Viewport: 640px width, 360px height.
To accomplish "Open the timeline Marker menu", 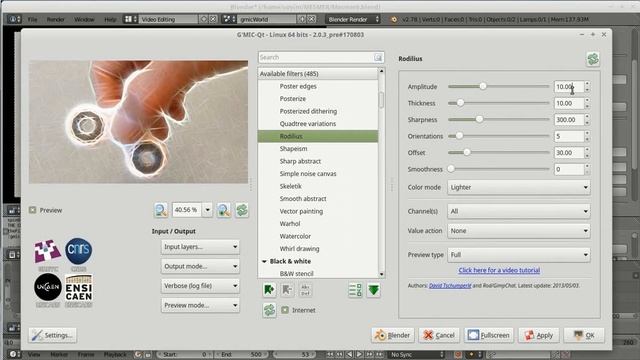I will tap(60, 354).
